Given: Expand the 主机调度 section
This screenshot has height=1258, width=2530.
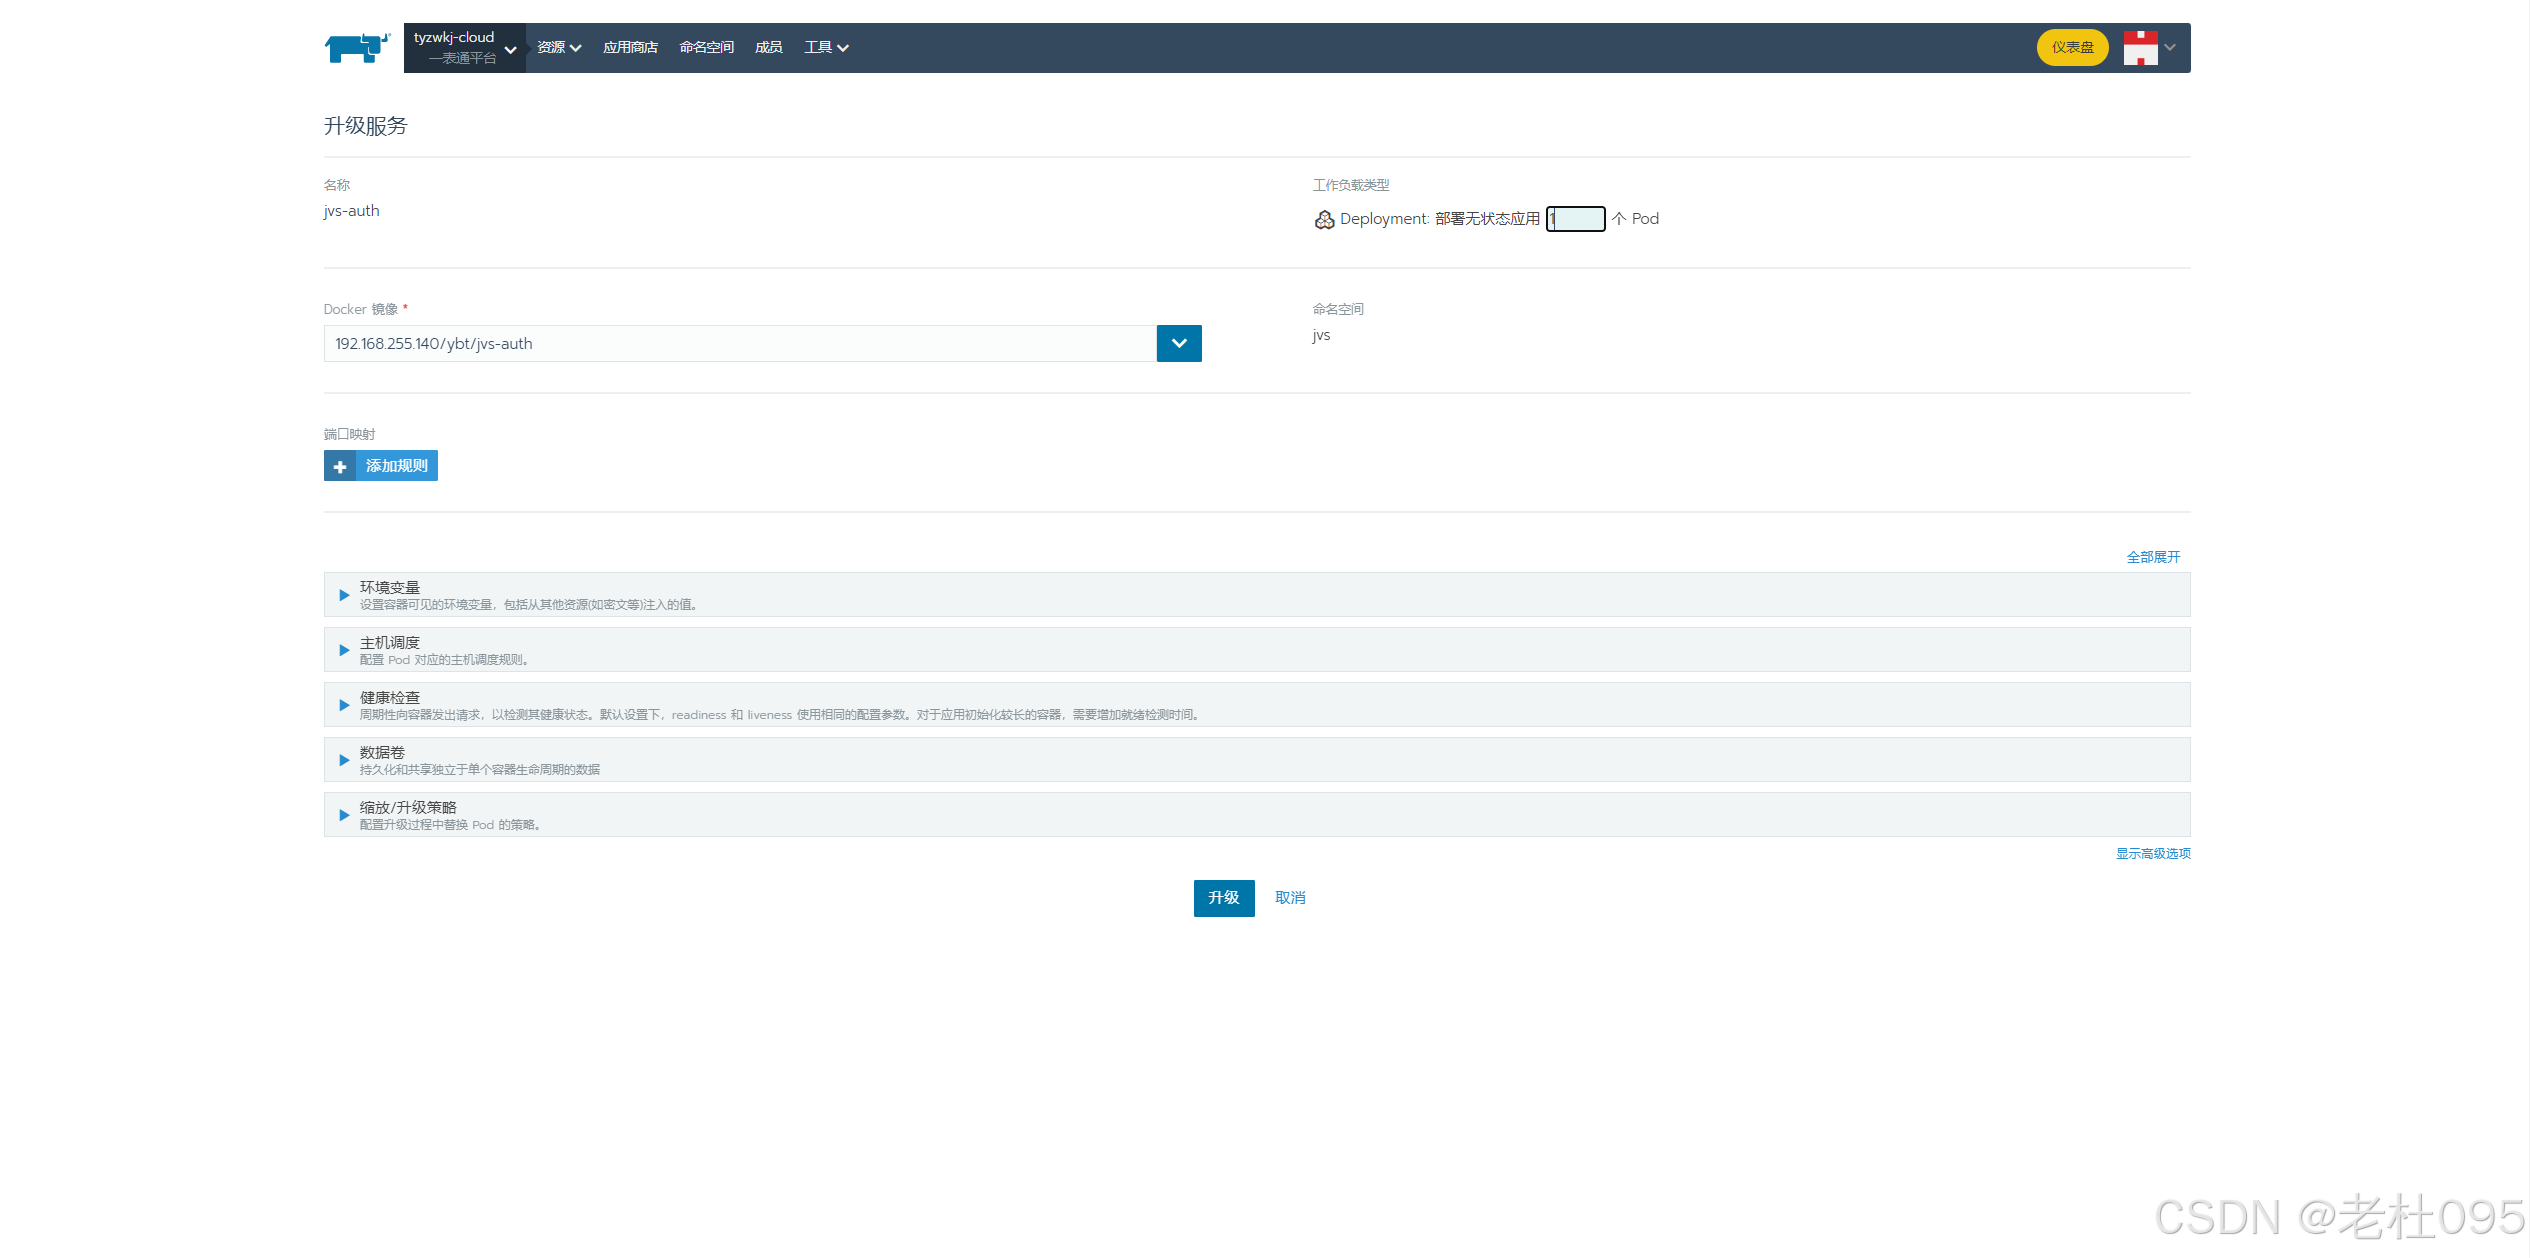Looking at the screenshot, I should [x=345, y=650].
